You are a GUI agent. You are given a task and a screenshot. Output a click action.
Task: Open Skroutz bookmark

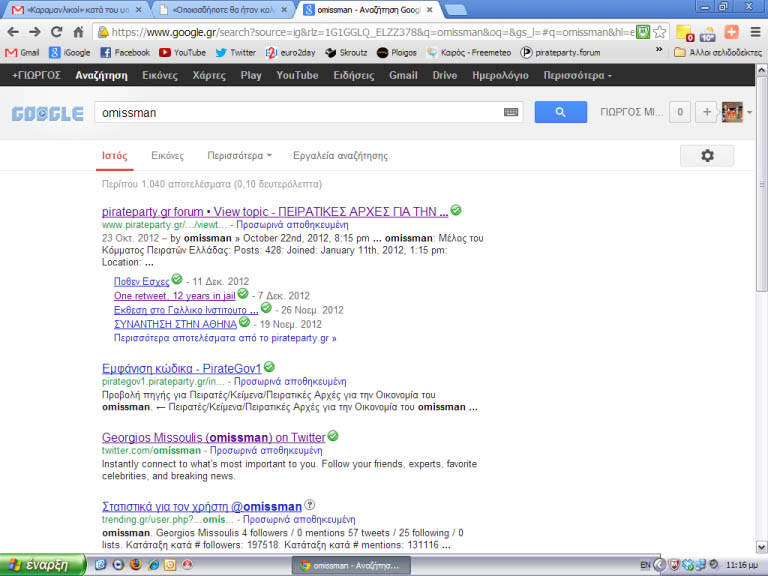point(347,52)
